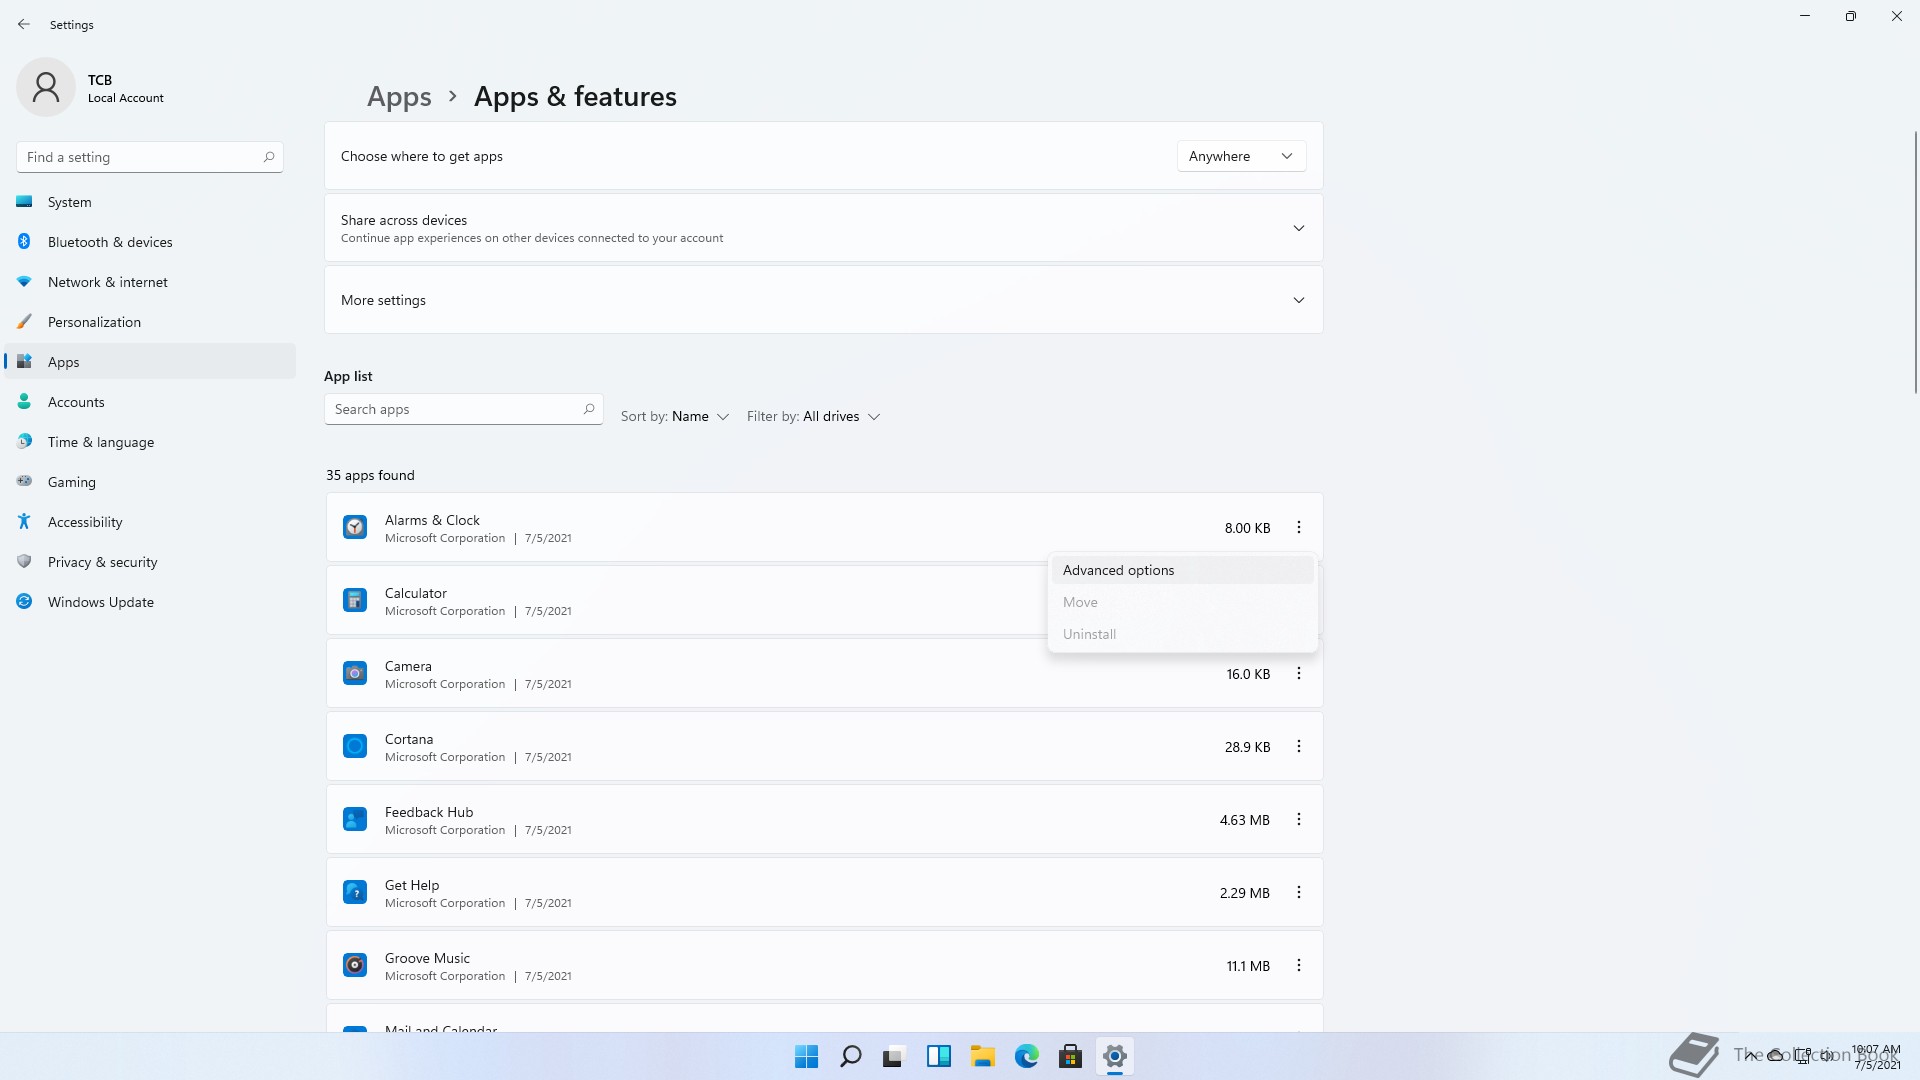Open the TCB account avatar
The image size is (1920, 1080).
point(46,88)
